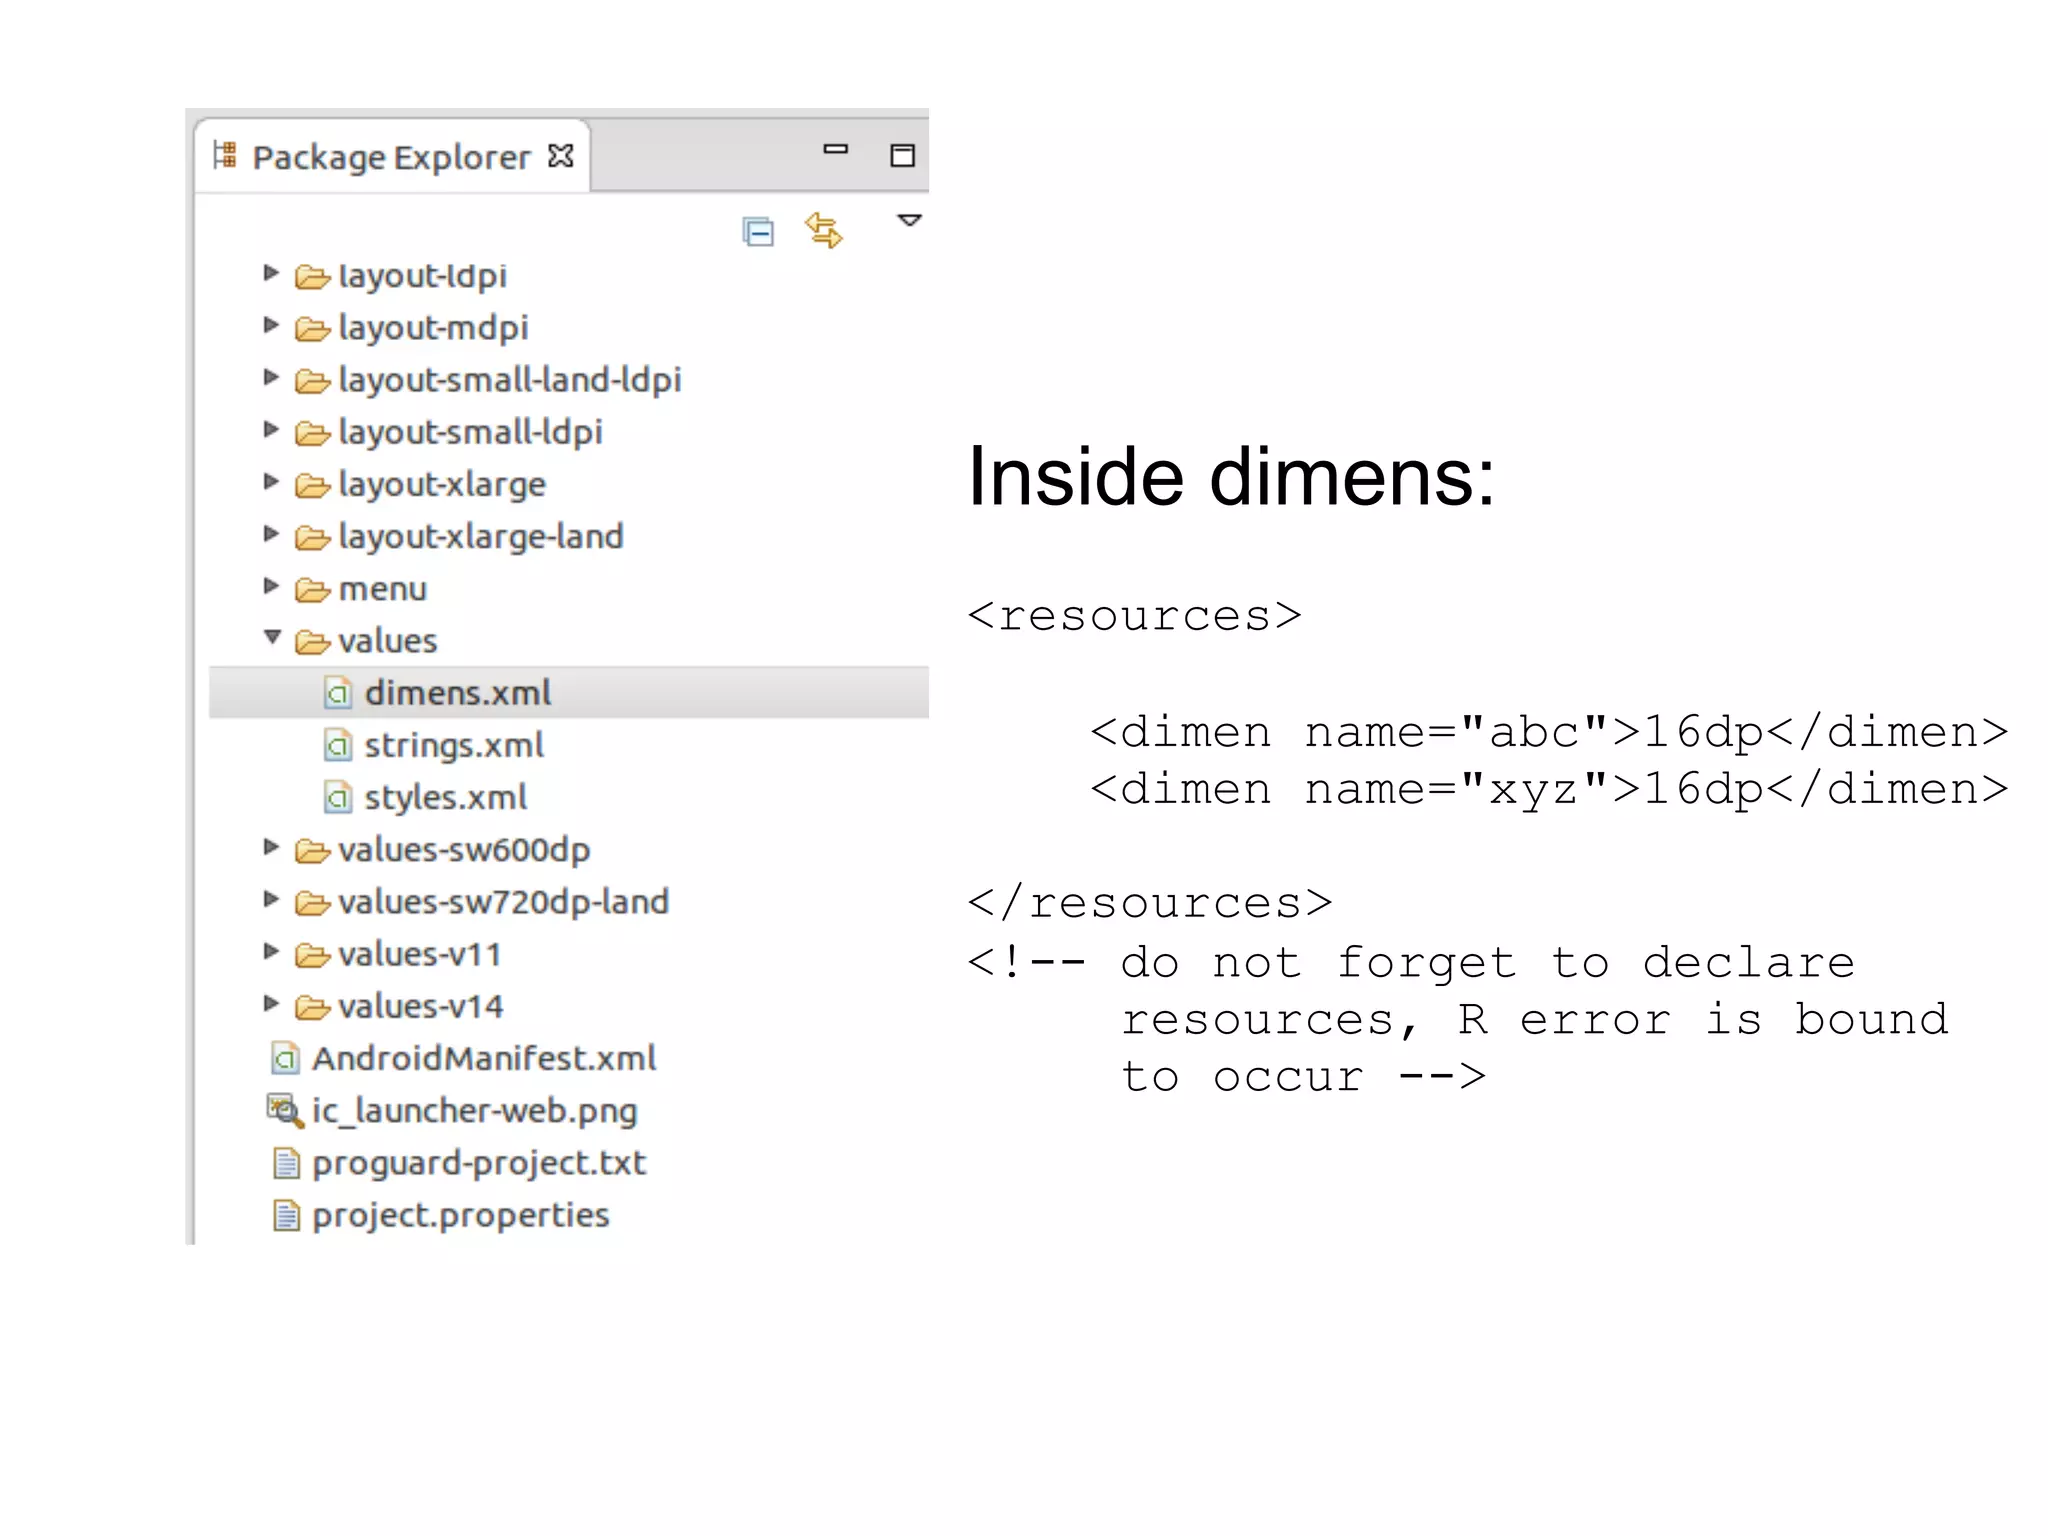Click the layout-ldpi folder icon
Screen dimensions: 2048x1536
pos(312,277)
